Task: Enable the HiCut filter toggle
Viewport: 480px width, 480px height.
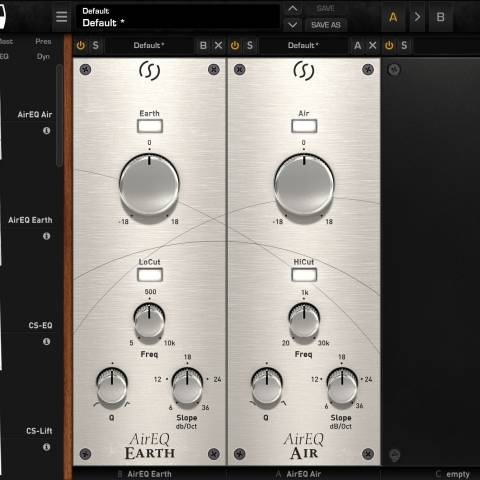Action: coord(304,275)
